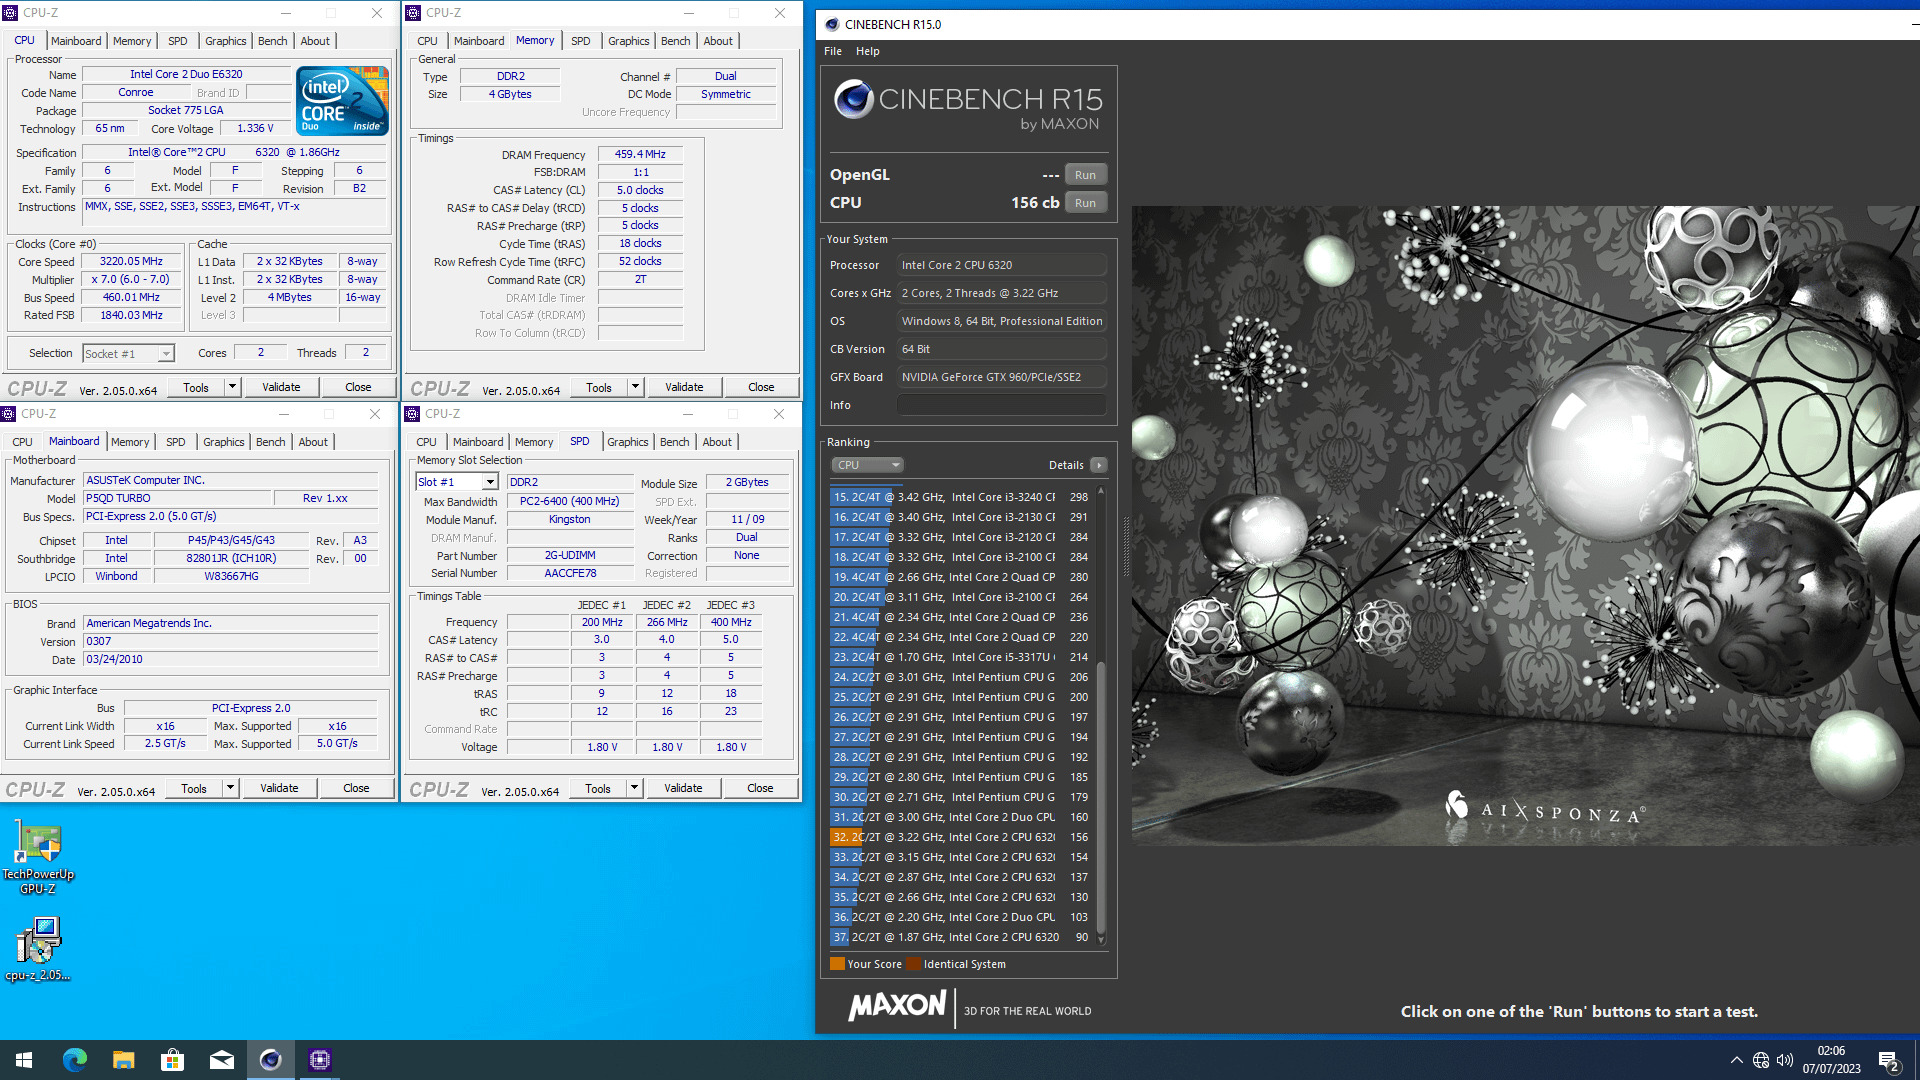Click the CPU-Z taskbar icon
The height and width of the screenshot is (1080, 1920).
coord(319,1060)
